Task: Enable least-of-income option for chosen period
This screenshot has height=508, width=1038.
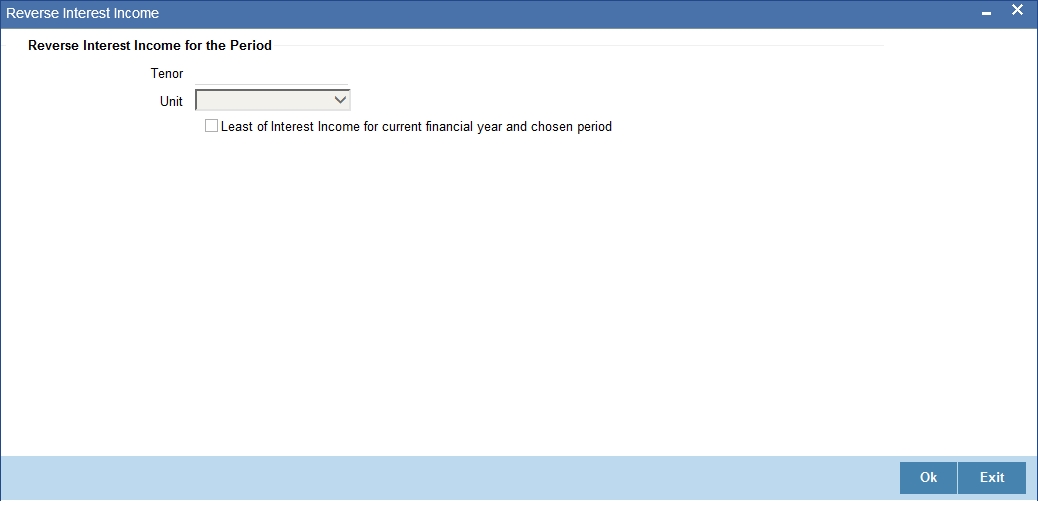Action: coord(211,125)
